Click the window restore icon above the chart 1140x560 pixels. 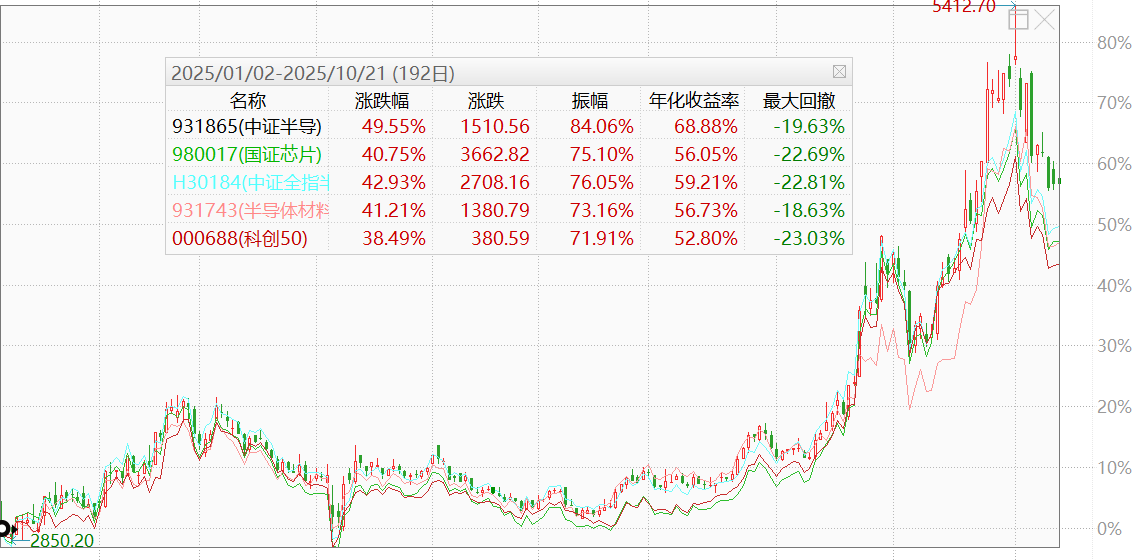1018,18
